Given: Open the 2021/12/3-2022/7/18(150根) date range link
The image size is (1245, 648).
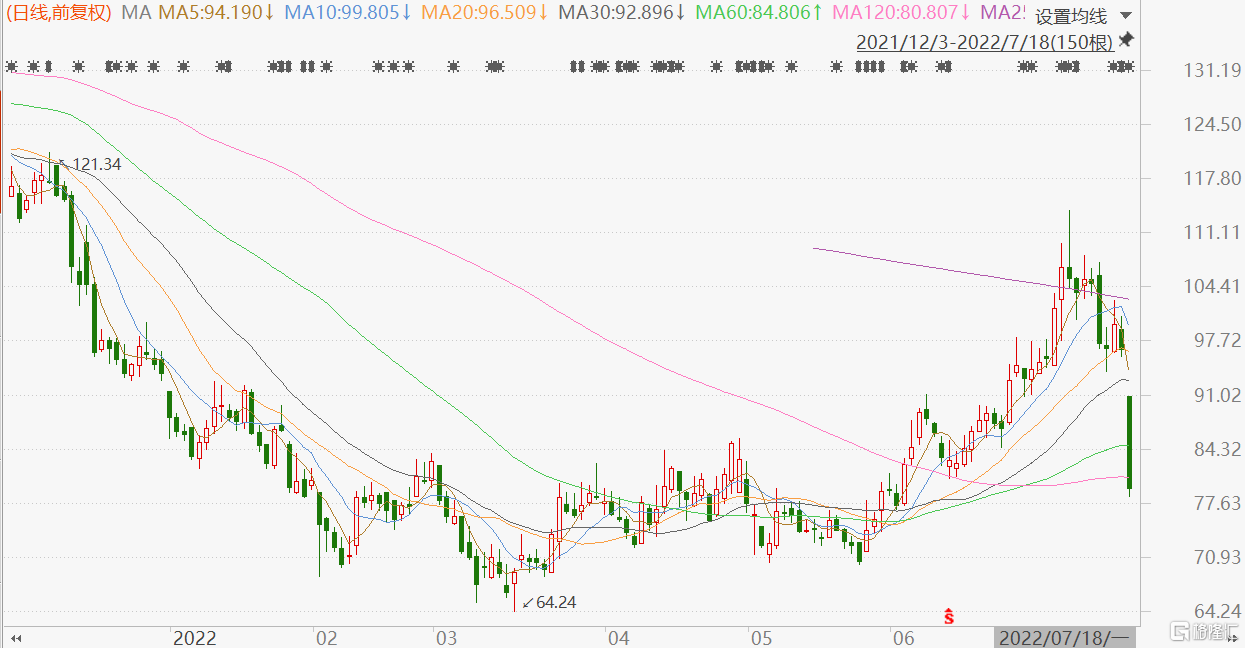Looking at the screenshot, I should 985,42.
